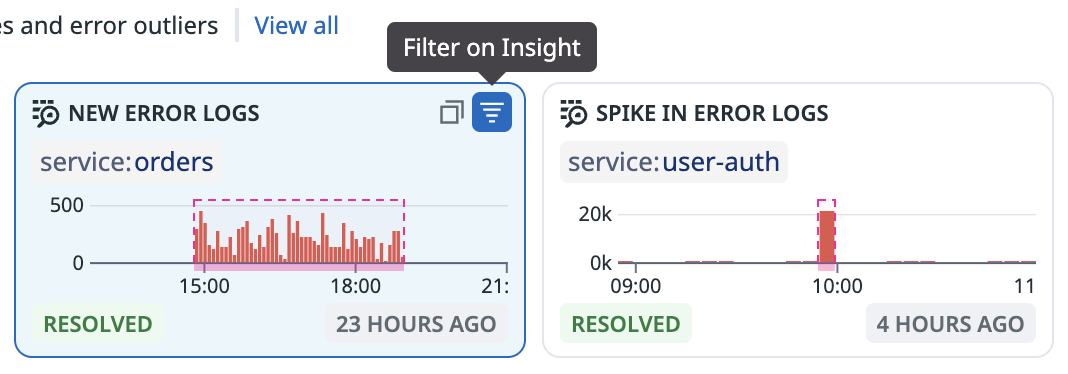Click the 15:00 label on orders chart

[204, 286]
